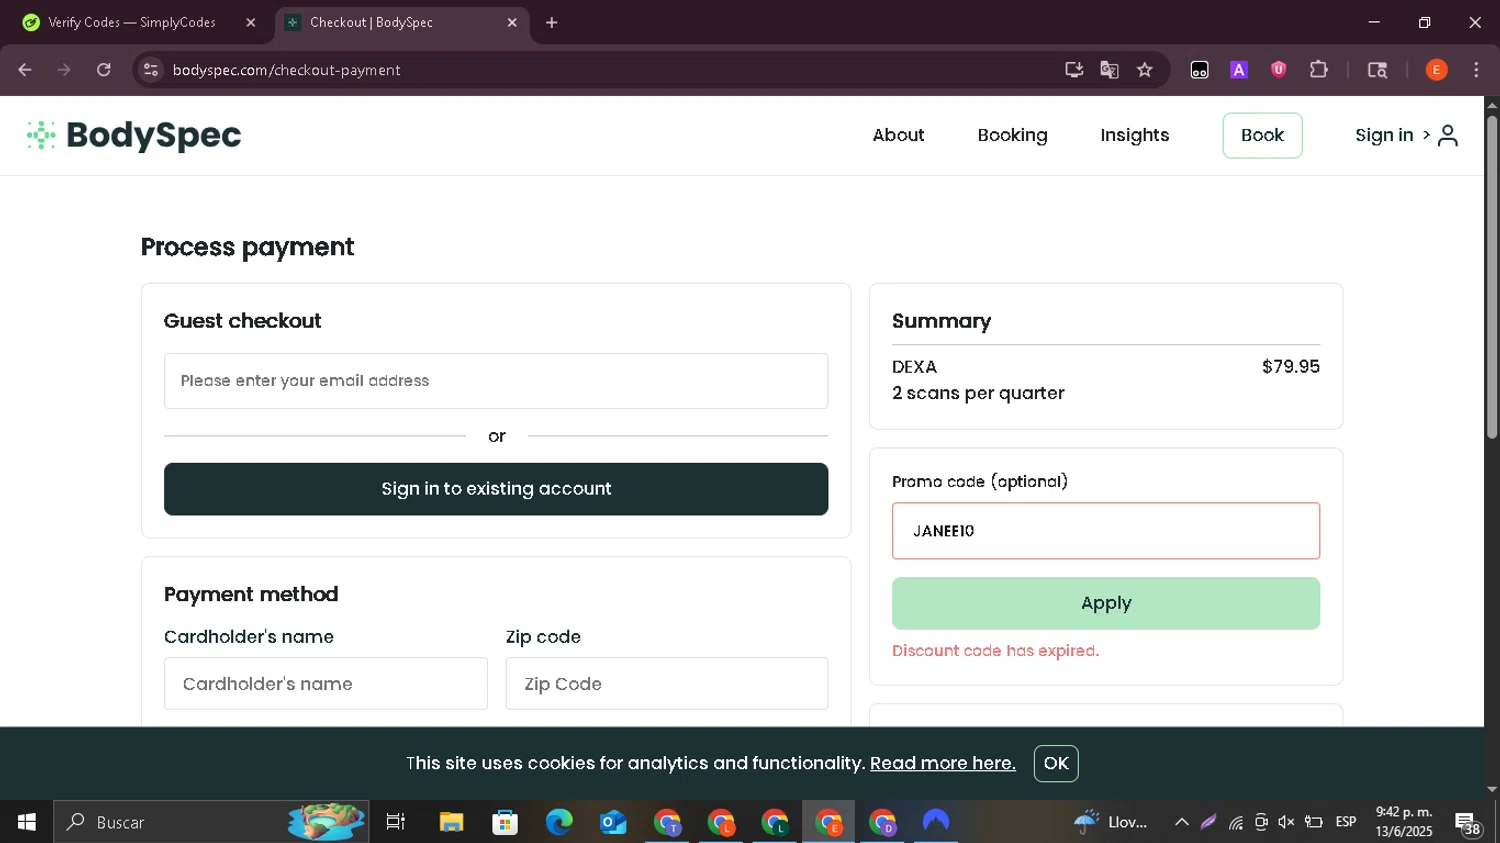The height and width of the screenshot is (843, 1500).
Task: Click the BodySpec logo
Action: [x=134, y=135]
